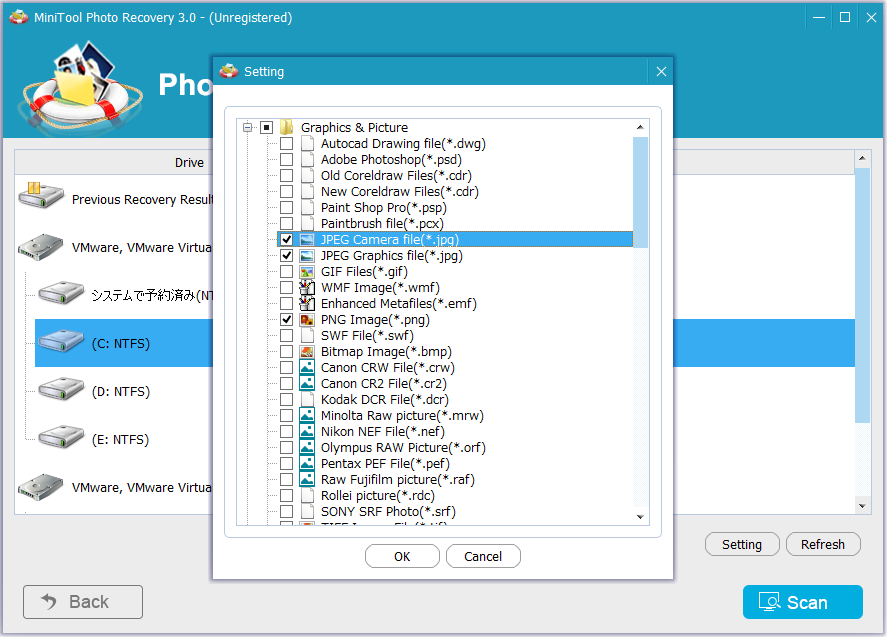Click the Setting button in main window
887x637 pixels.
(x=742, y=544)
